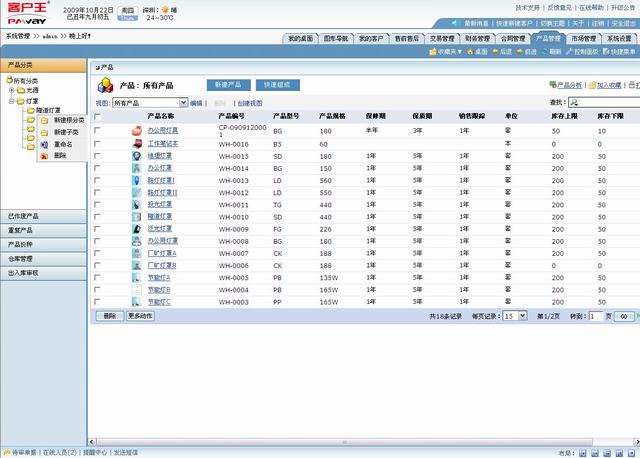Open 产品分析 chart icon link
Viewport: 640px width, 458px height.
[x=554, y=86]
